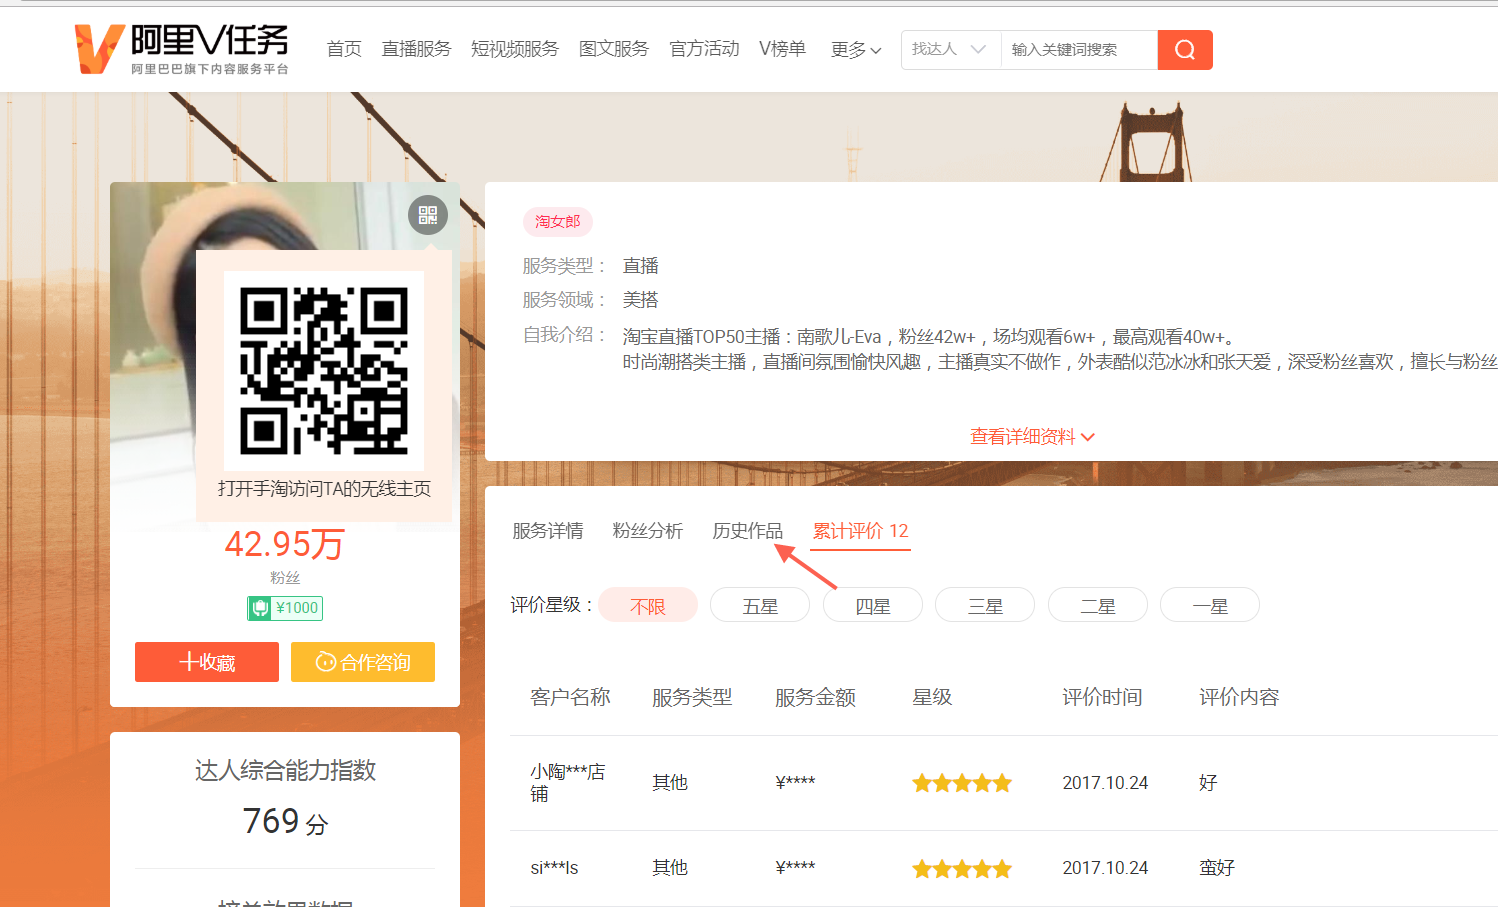
Task: Open 图文服务 navigation item
Action: click(x=614, y=49)
